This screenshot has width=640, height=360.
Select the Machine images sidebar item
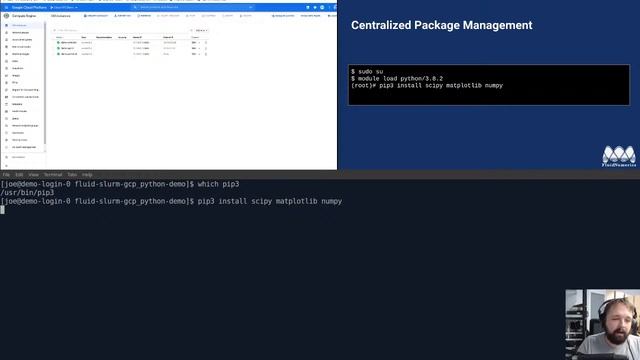(x=21, y=54)
